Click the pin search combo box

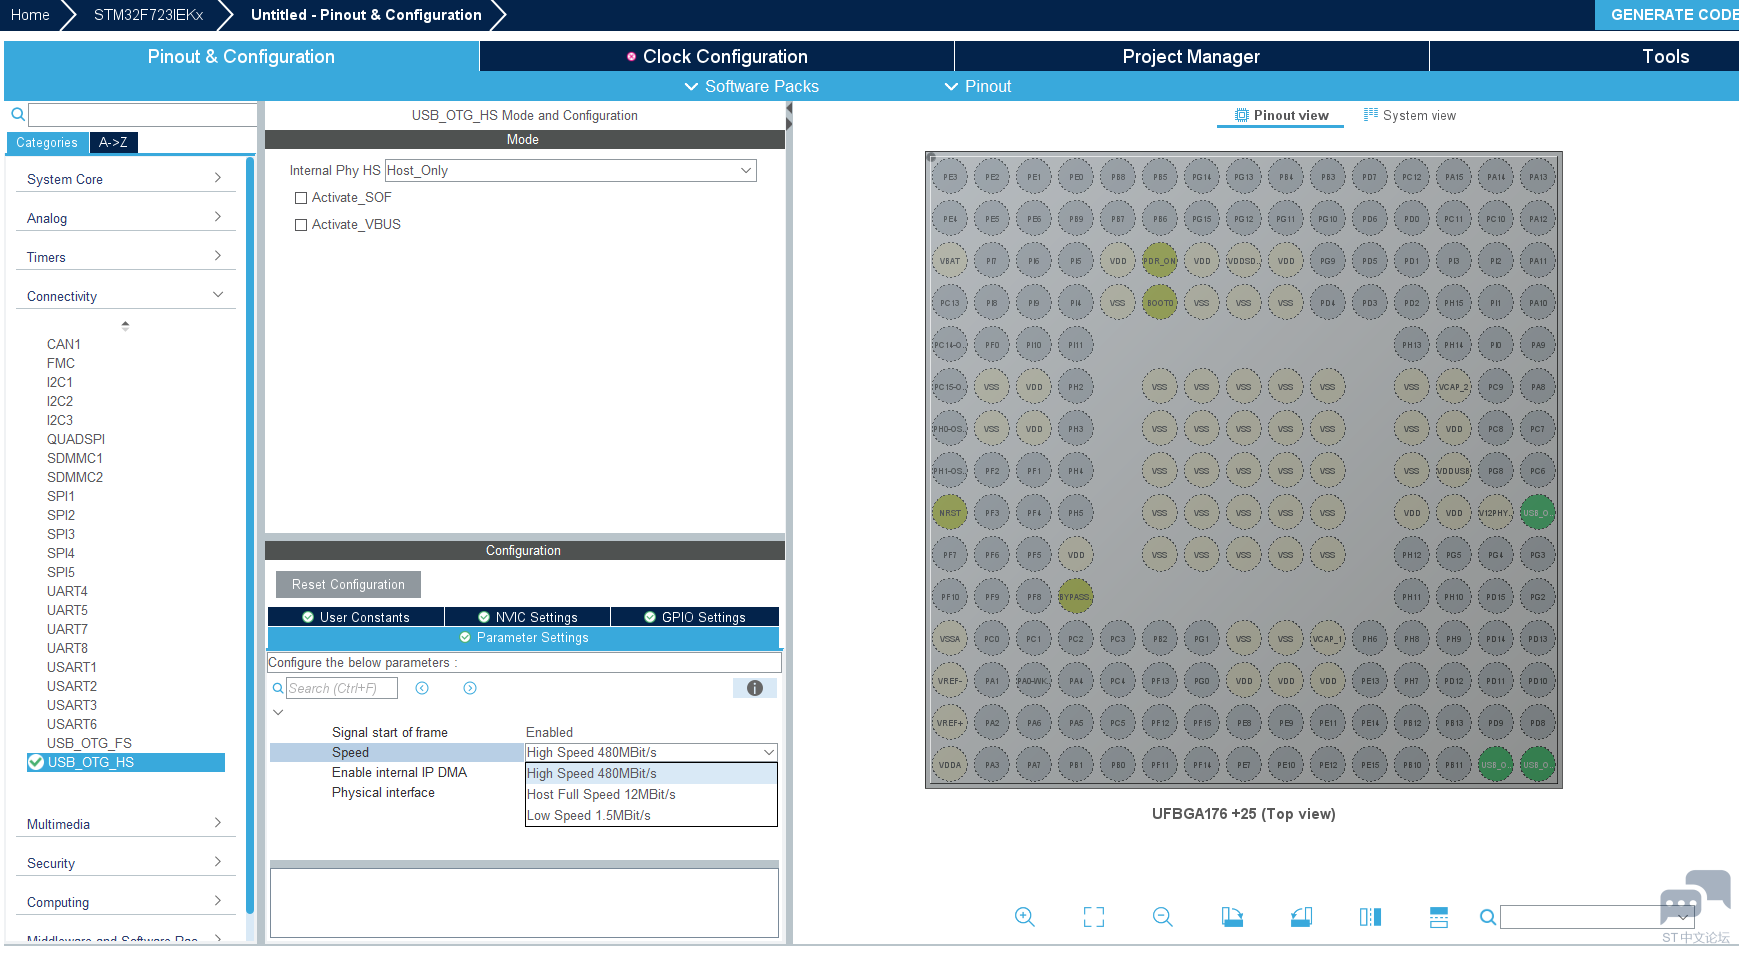pos(1597,917)
